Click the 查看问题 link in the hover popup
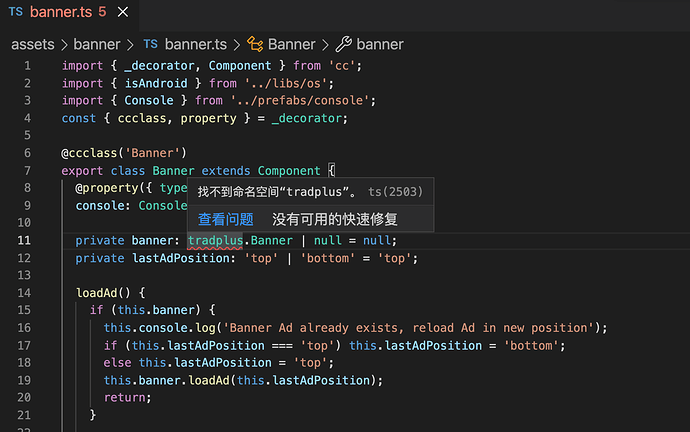 pos(225,219)
